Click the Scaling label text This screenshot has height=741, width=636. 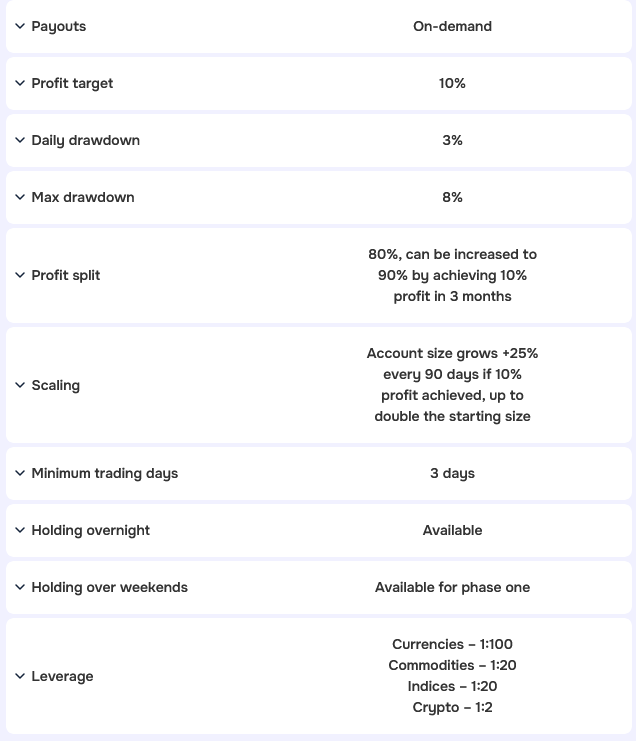[x=55, y=385]
